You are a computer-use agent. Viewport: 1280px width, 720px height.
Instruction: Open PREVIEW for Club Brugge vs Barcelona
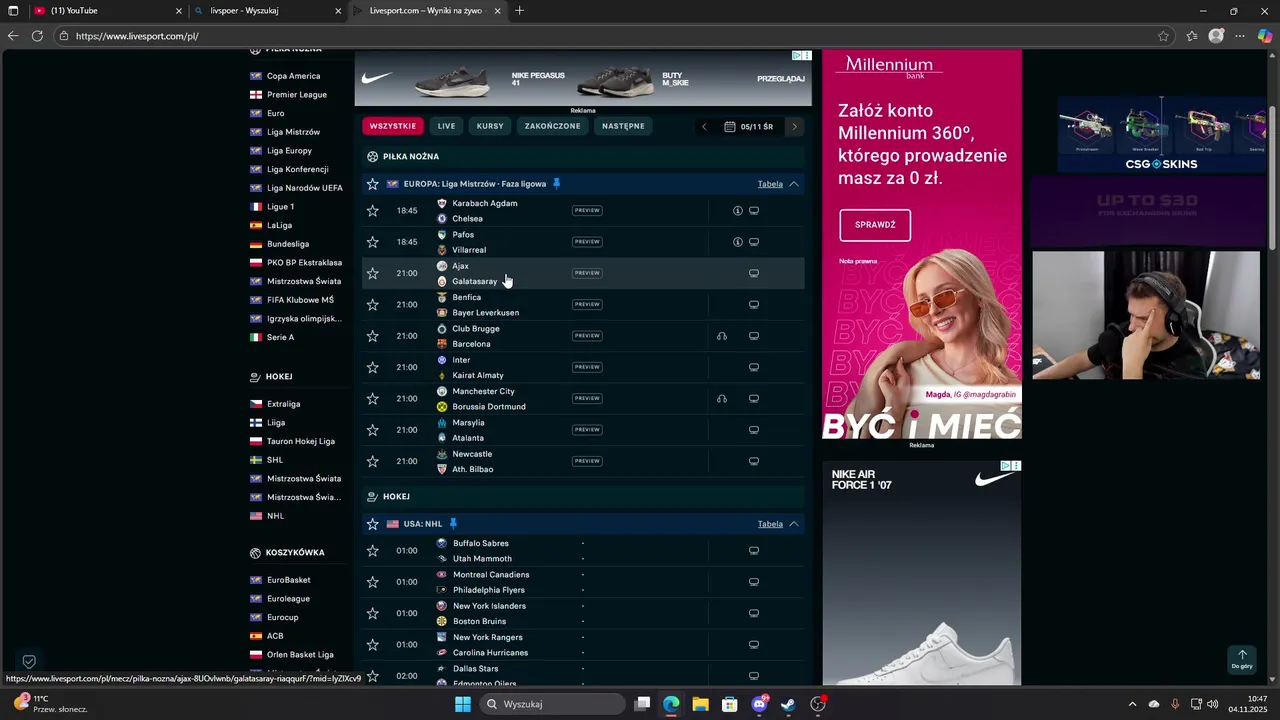coord(587,336)
